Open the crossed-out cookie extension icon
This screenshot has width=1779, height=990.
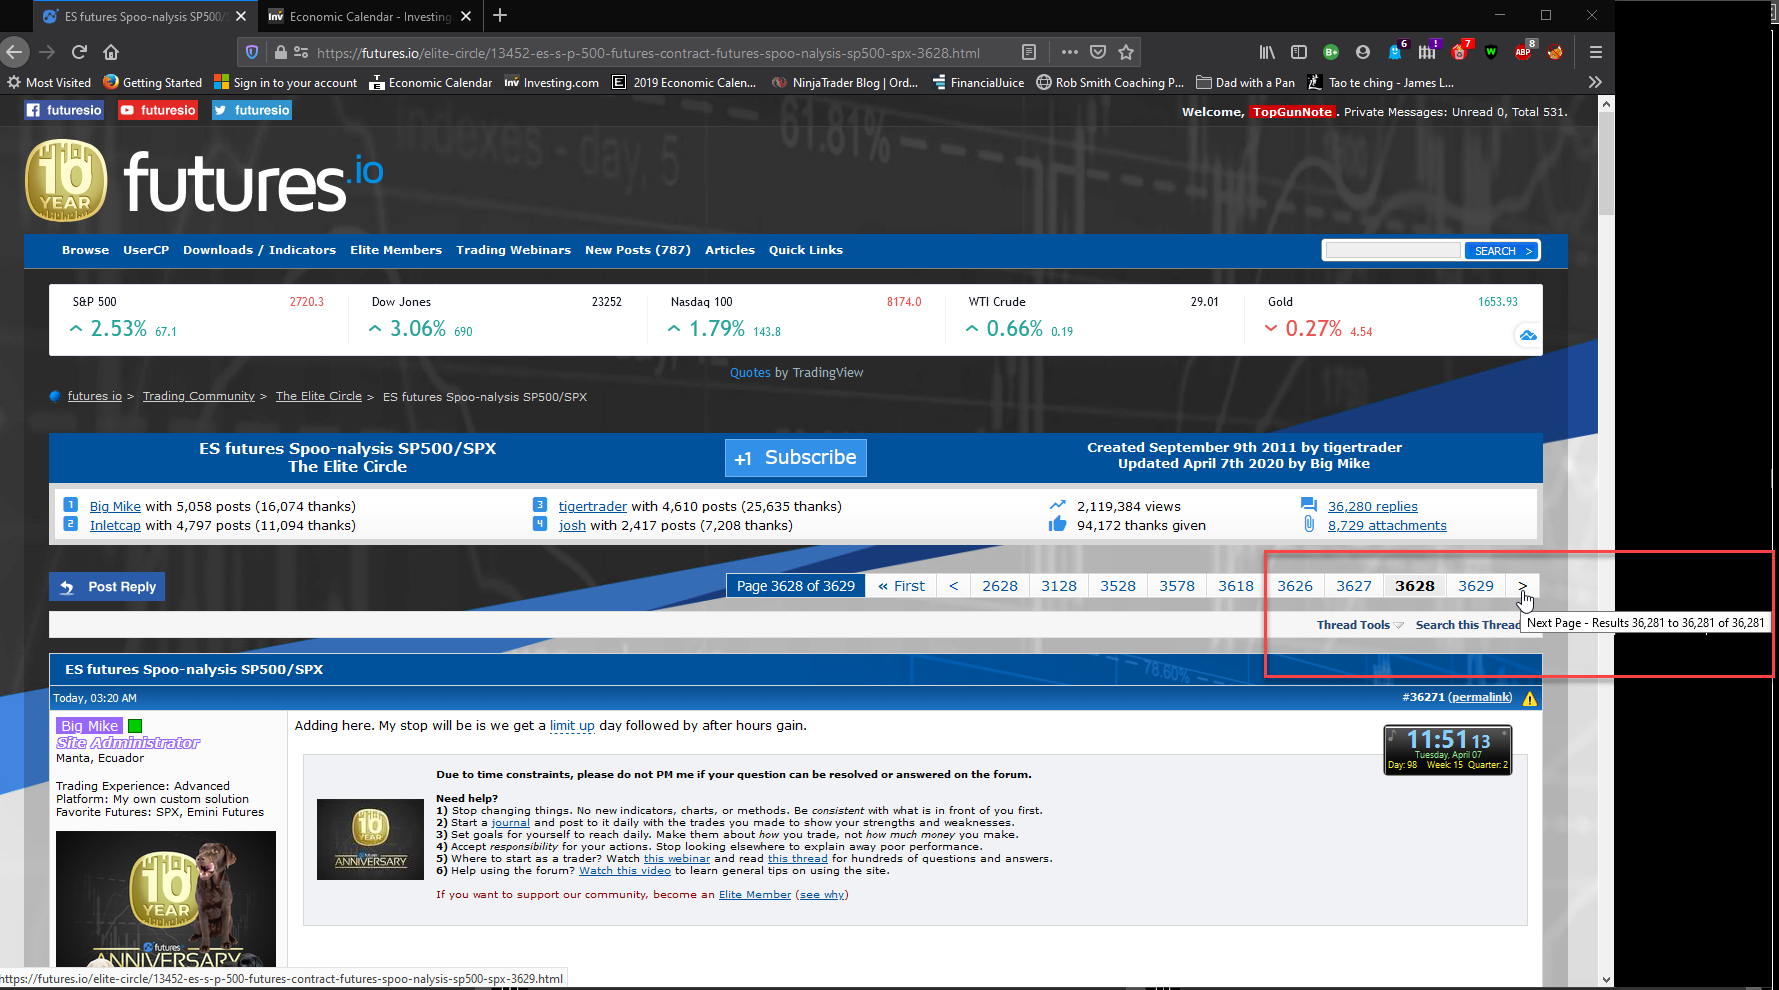1555,52
